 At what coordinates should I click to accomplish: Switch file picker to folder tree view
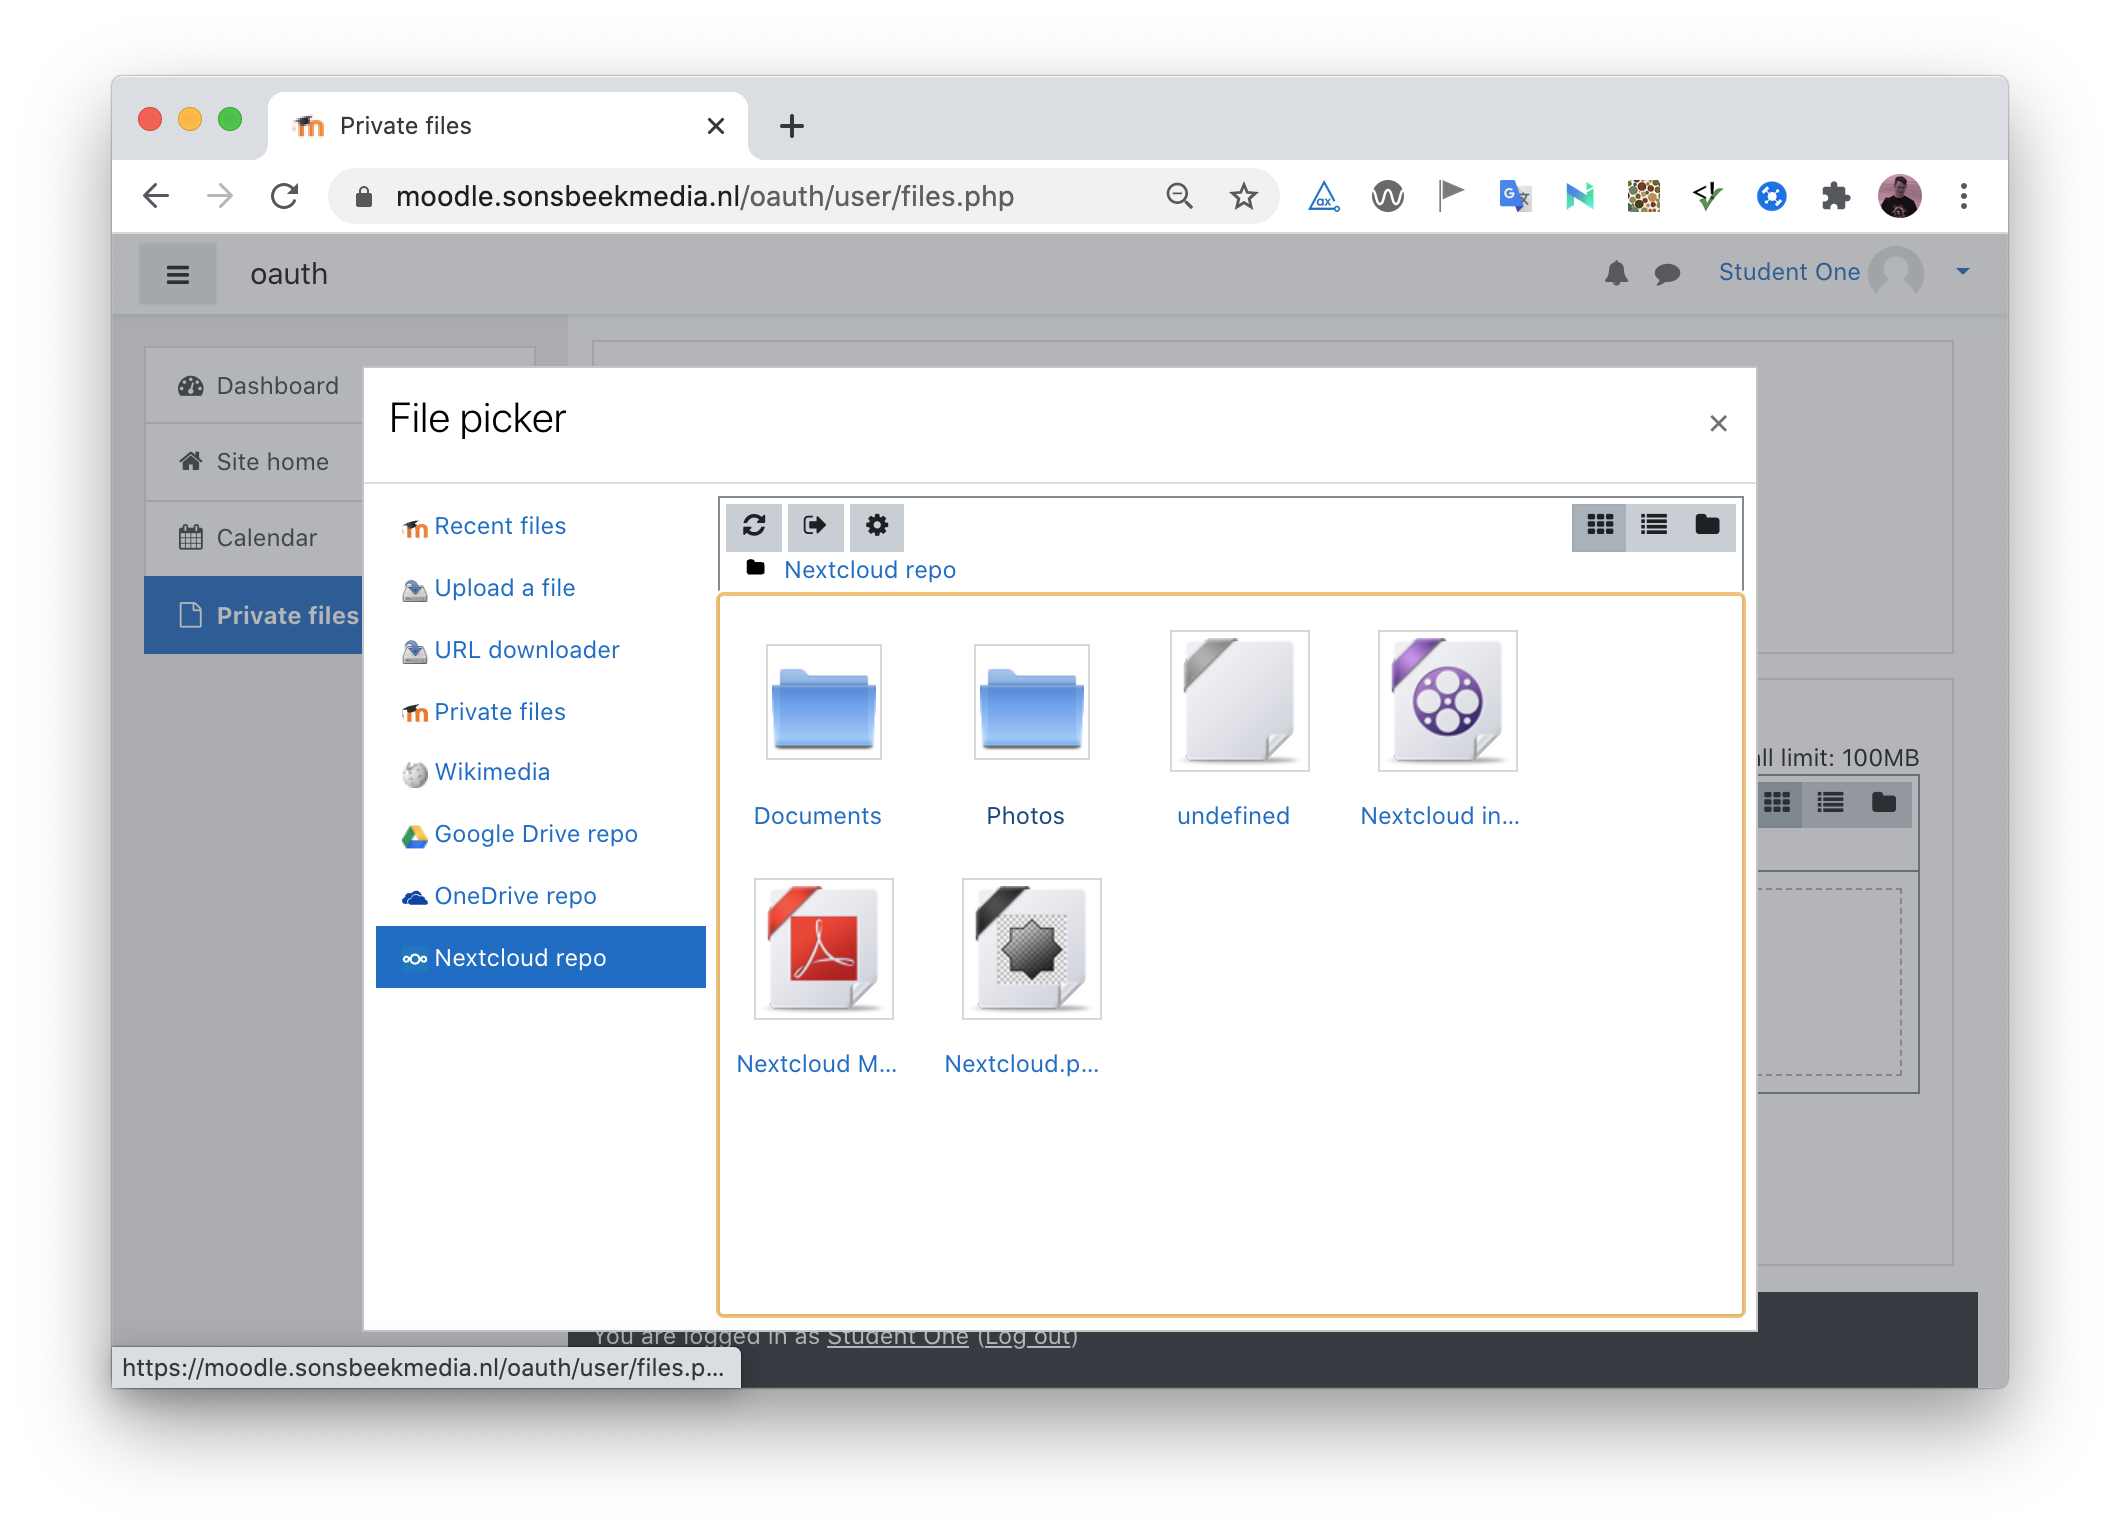coord(1707,525)
